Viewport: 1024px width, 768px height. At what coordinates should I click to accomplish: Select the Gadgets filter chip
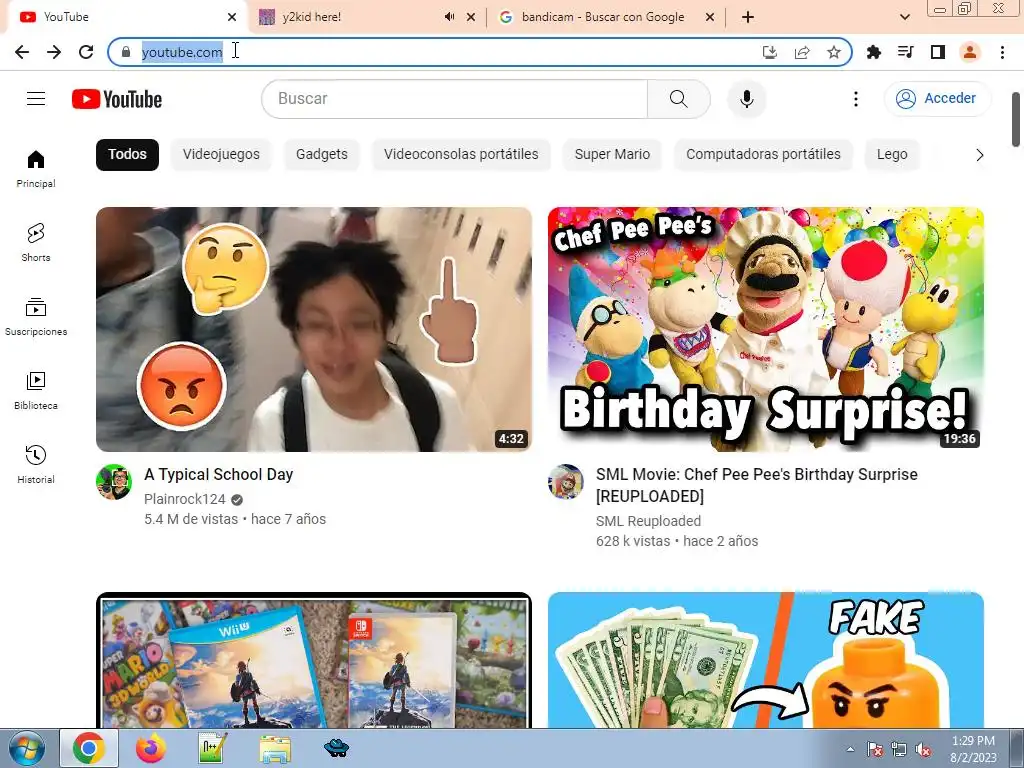point(322,155)
